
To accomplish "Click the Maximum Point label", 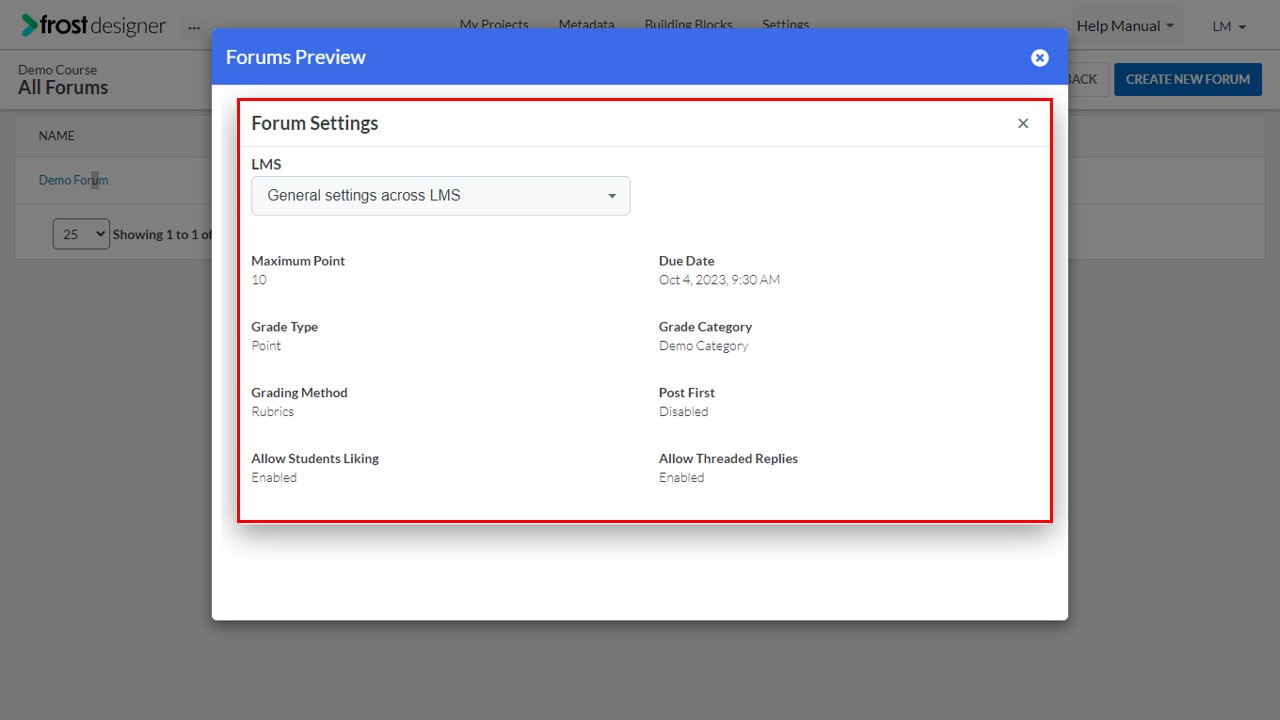I will tap(298, 261).
